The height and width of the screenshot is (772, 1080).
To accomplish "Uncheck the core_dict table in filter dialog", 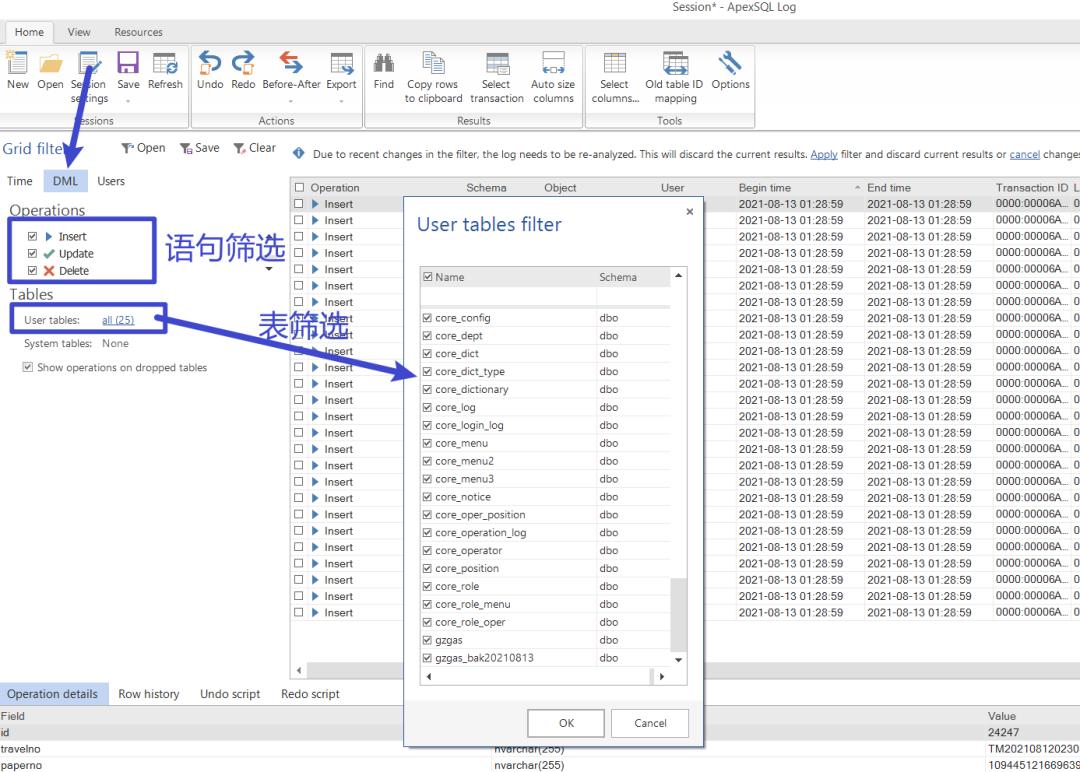I will 428,353.
